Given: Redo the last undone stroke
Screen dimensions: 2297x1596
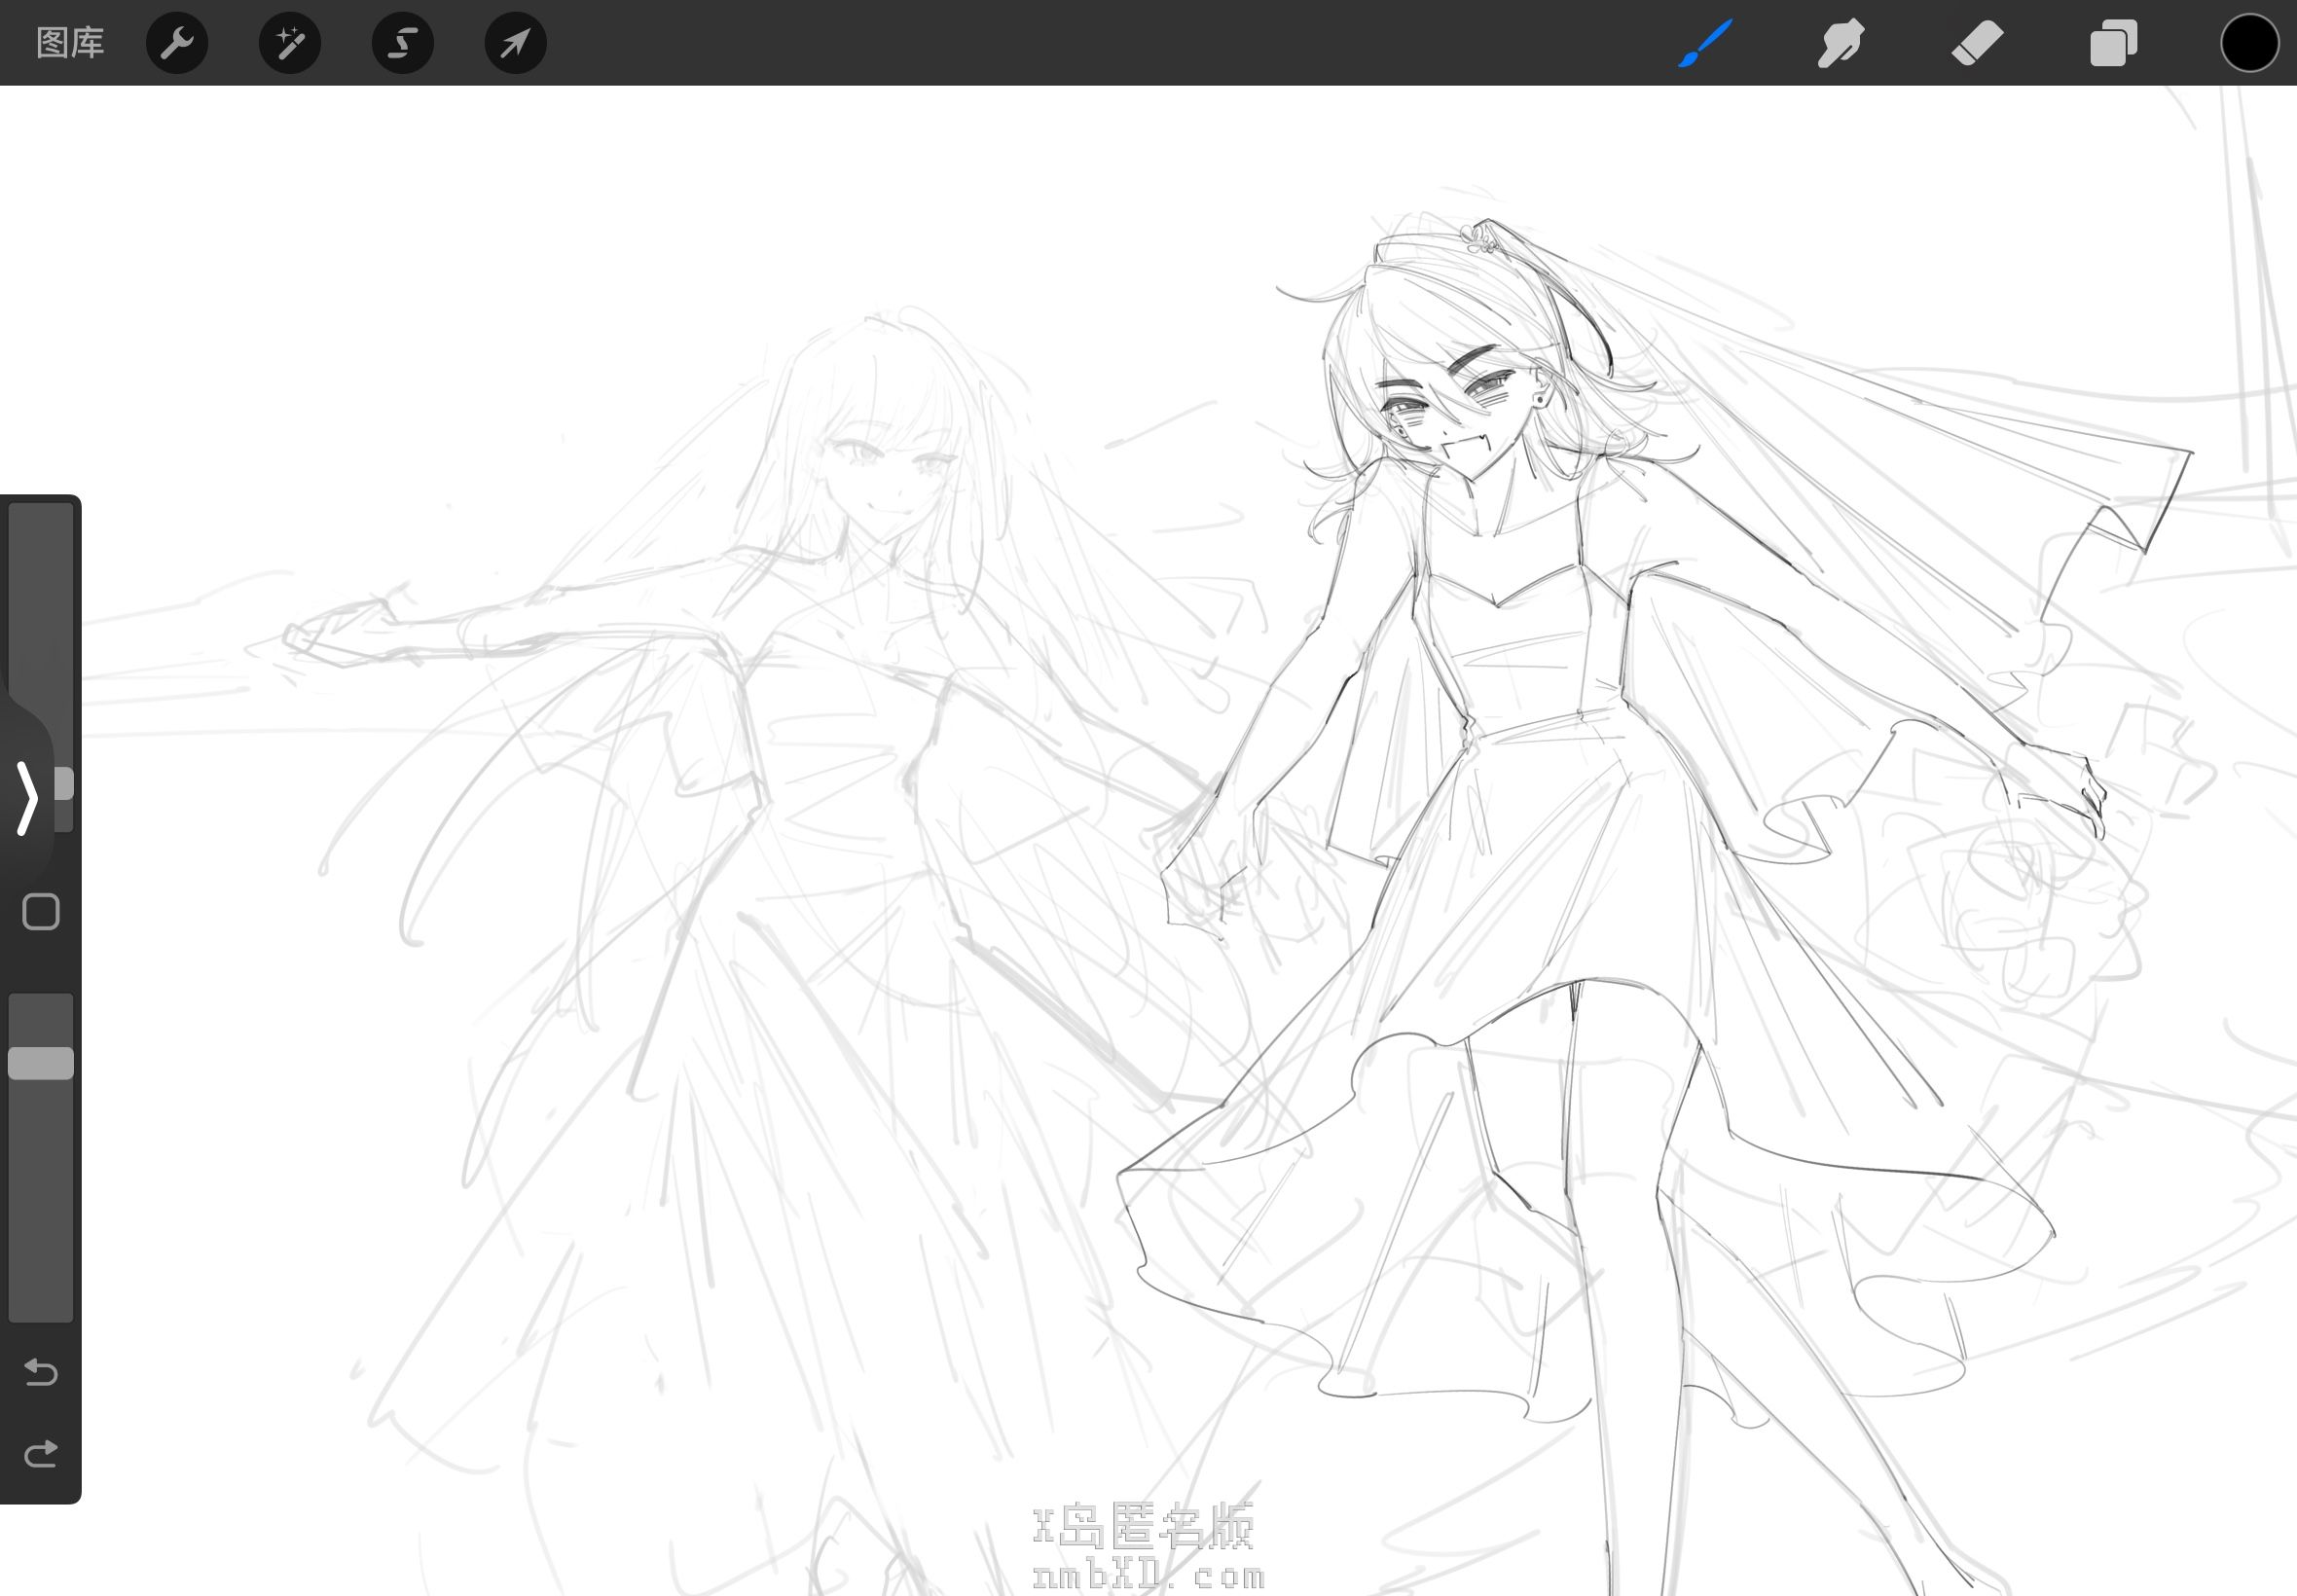Looking at the screenshot, I should pyautogui.click(x=41, y=1453).
